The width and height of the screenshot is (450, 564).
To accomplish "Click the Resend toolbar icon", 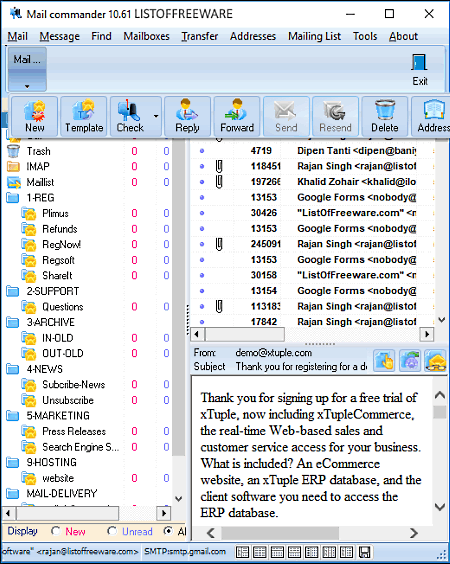I will (335, 116).
